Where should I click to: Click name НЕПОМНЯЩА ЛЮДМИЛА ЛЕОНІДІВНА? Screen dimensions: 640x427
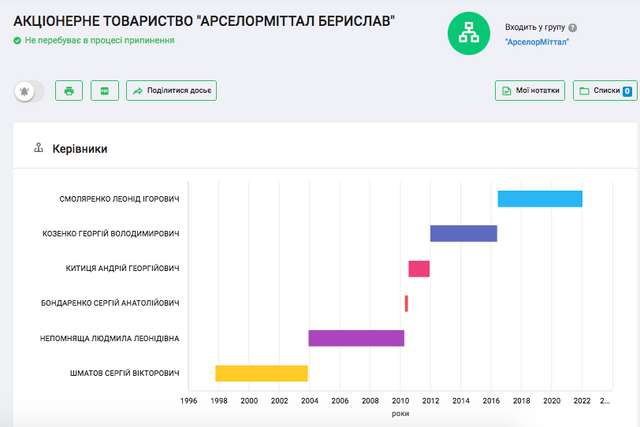tap(109, 338)
